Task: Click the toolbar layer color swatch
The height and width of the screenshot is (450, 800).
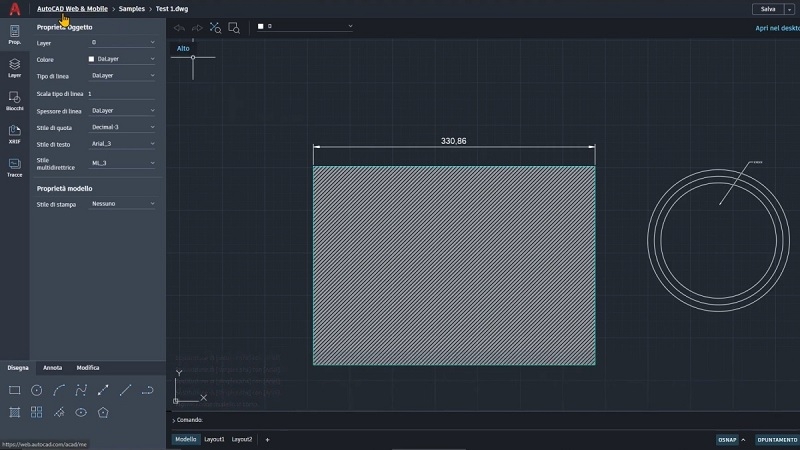Action: (261, 26)
